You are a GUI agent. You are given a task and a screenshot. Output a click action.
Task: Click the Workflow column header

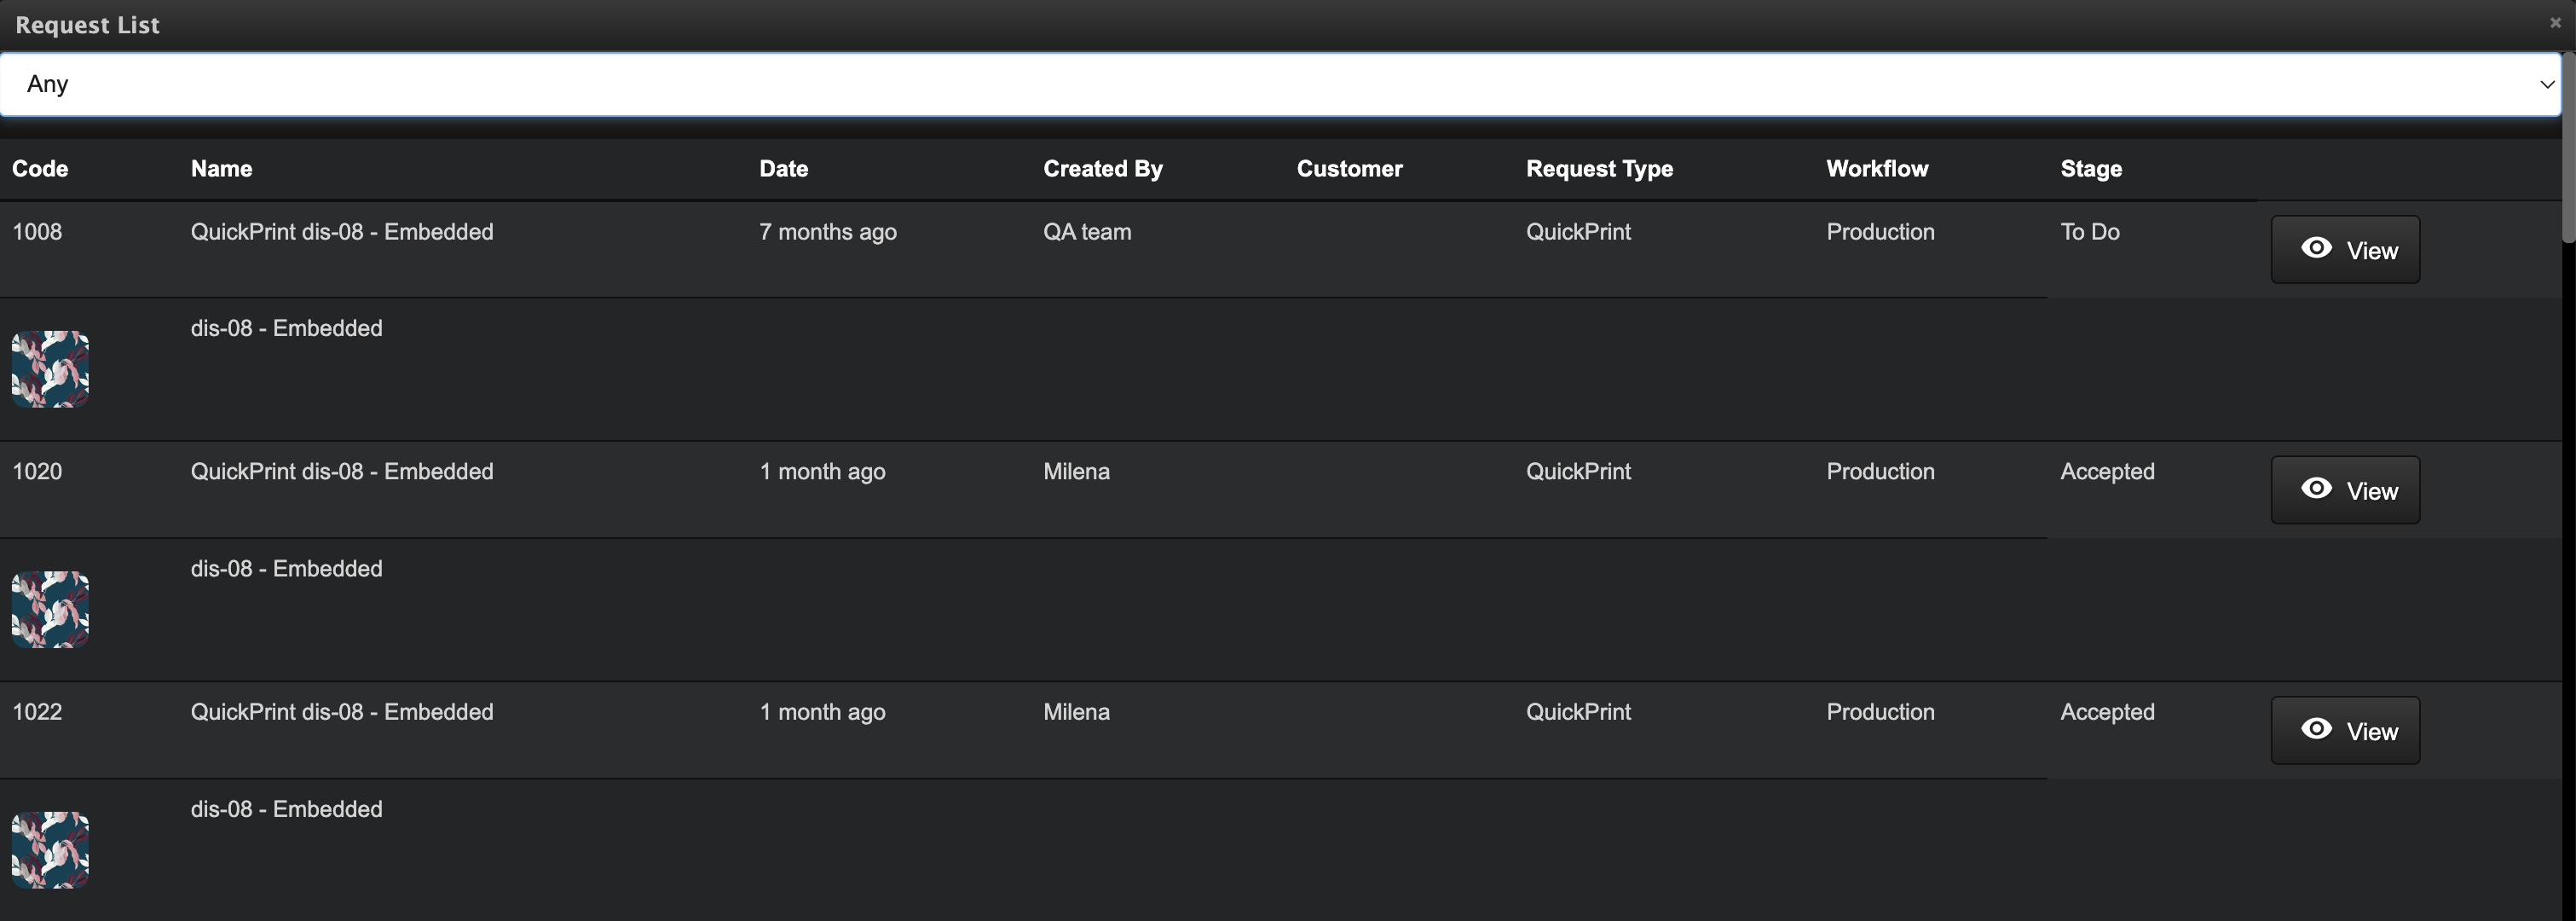coord(1876,169)
